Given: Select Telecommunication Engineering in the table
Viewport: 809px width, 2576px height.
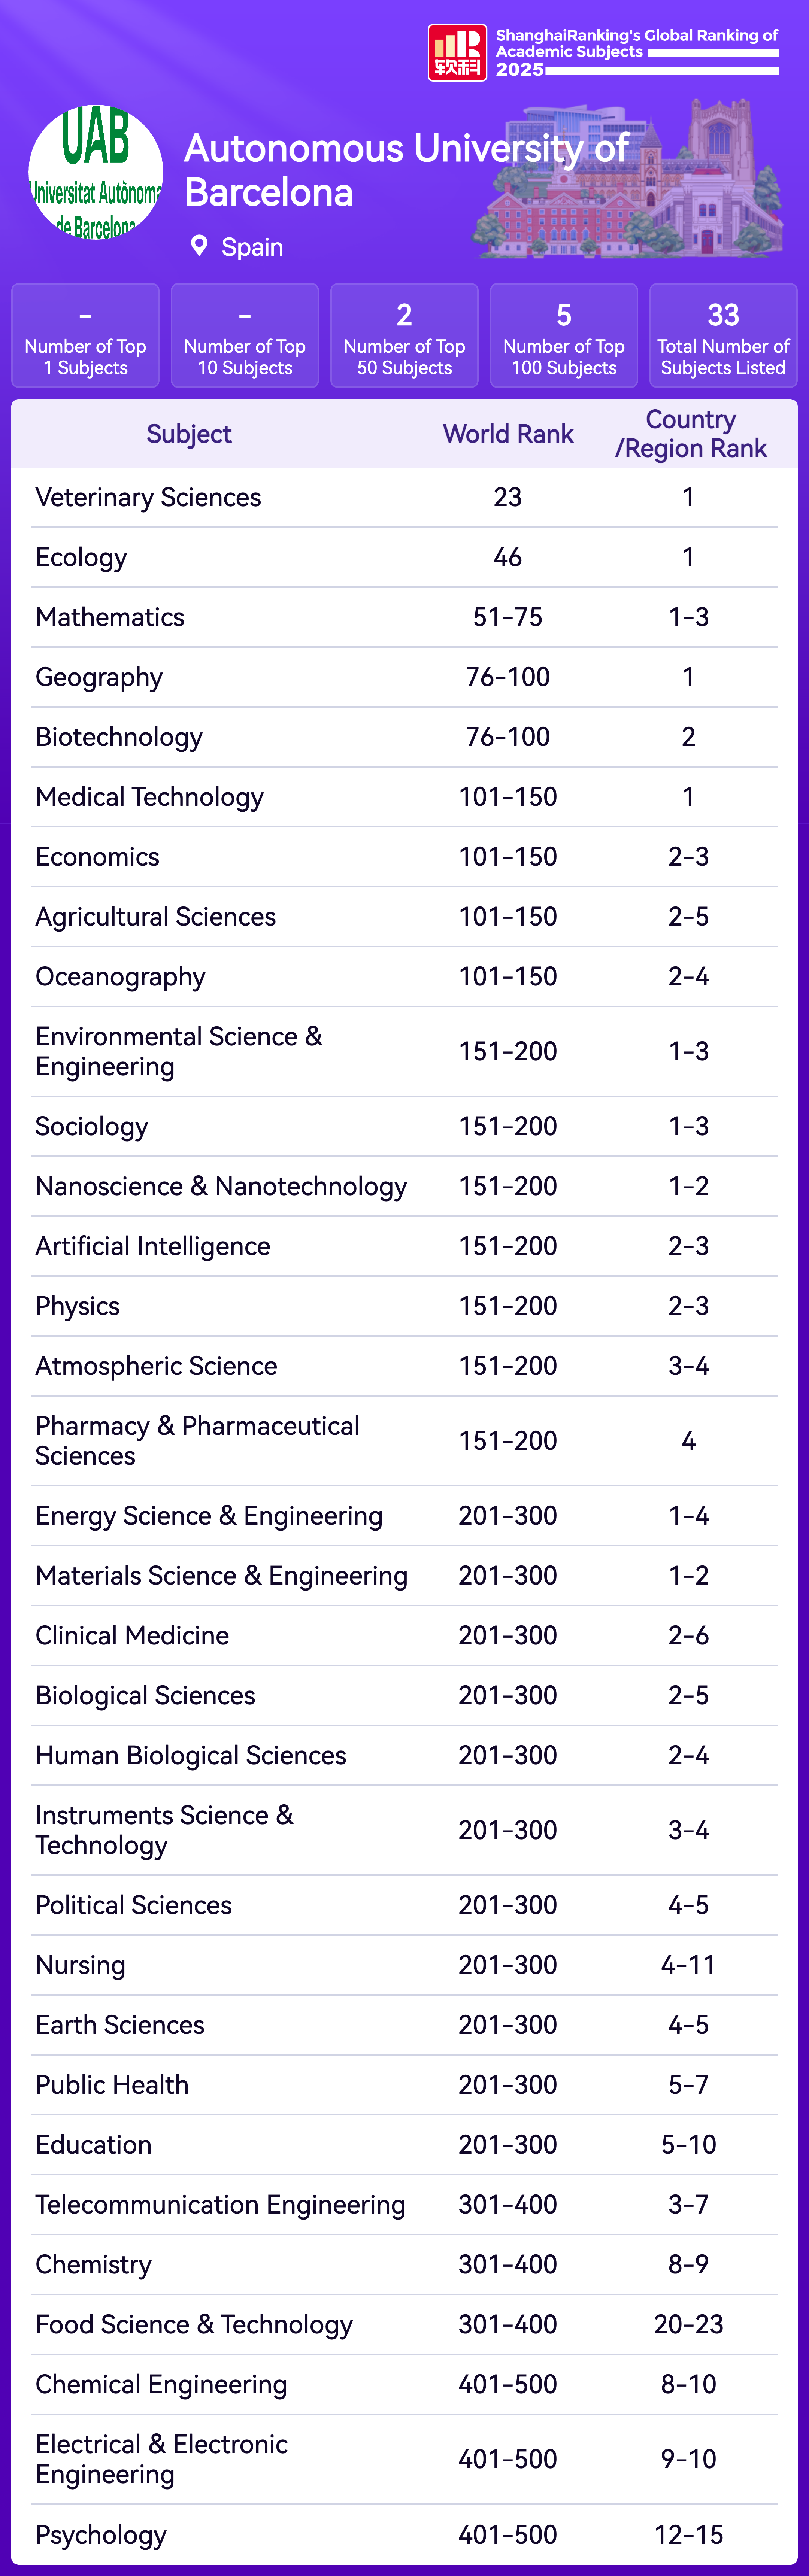Looking at the screenshot, I should [220, 2204].
